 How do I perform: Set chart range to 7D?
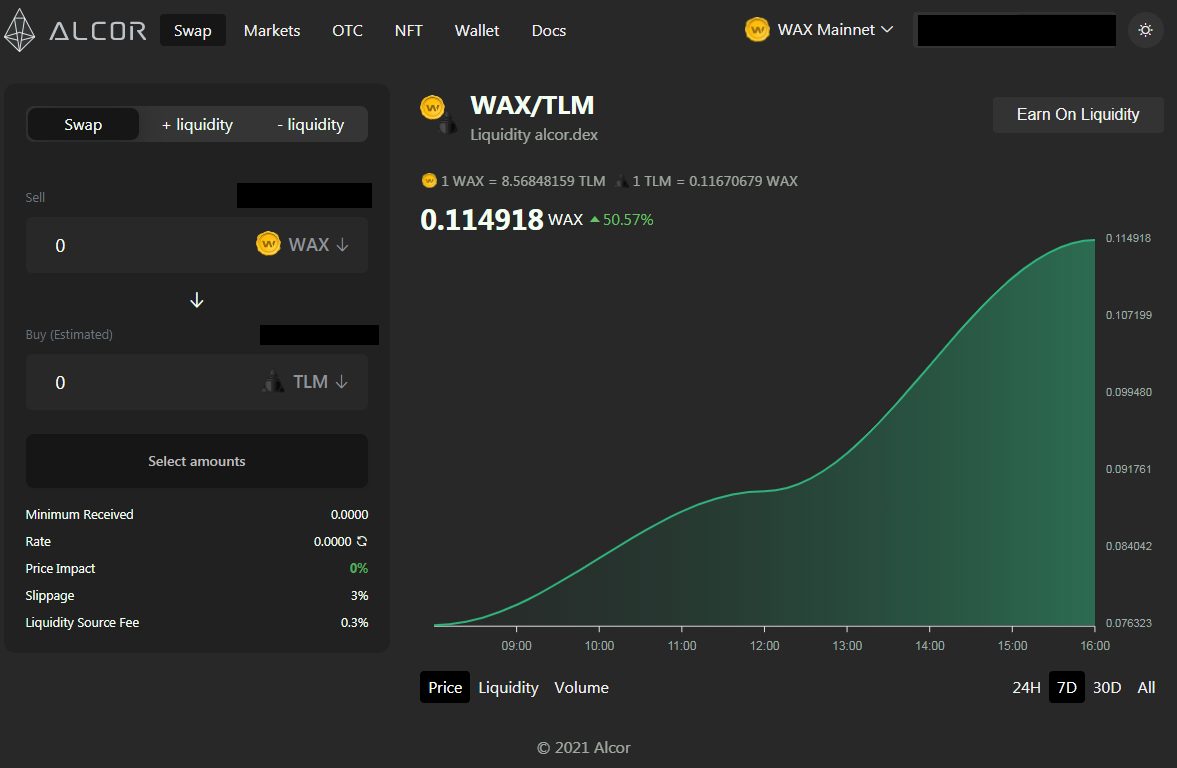(1067, 687)
